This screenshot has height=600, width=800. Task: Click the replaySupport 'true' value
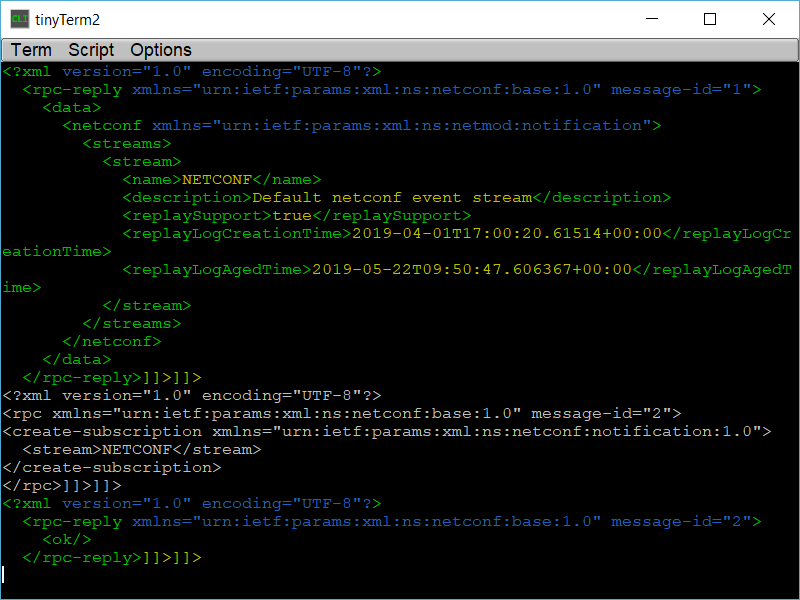tap(292, 216)
